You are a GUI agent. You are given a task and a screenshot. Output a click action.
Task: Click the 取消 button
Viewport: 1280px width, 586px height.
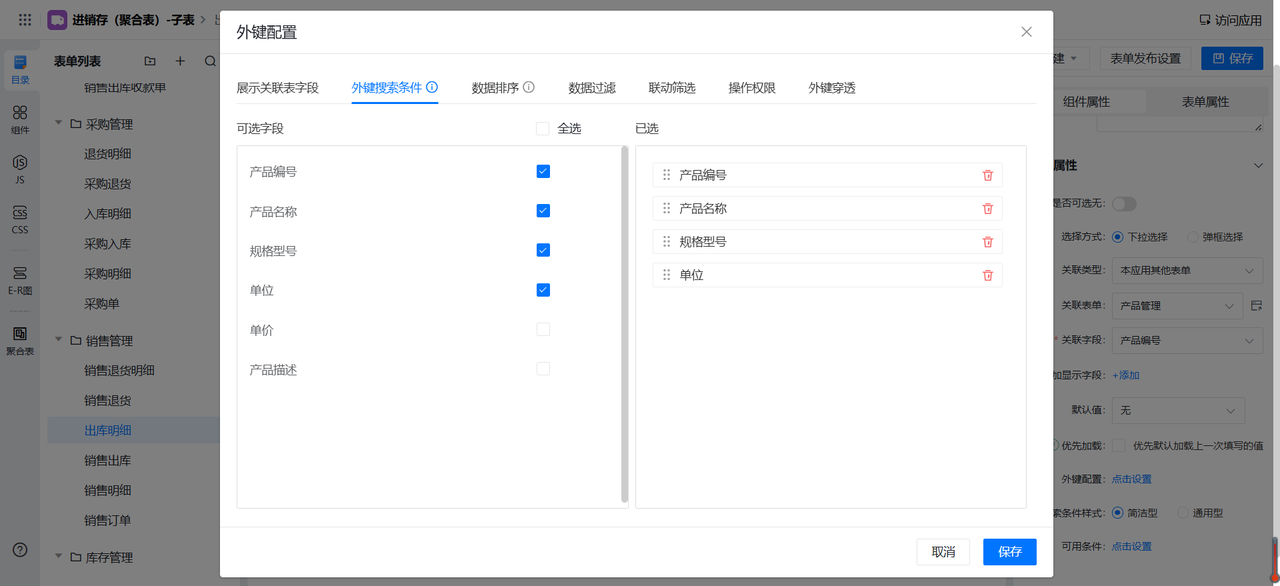pos(943,552)
